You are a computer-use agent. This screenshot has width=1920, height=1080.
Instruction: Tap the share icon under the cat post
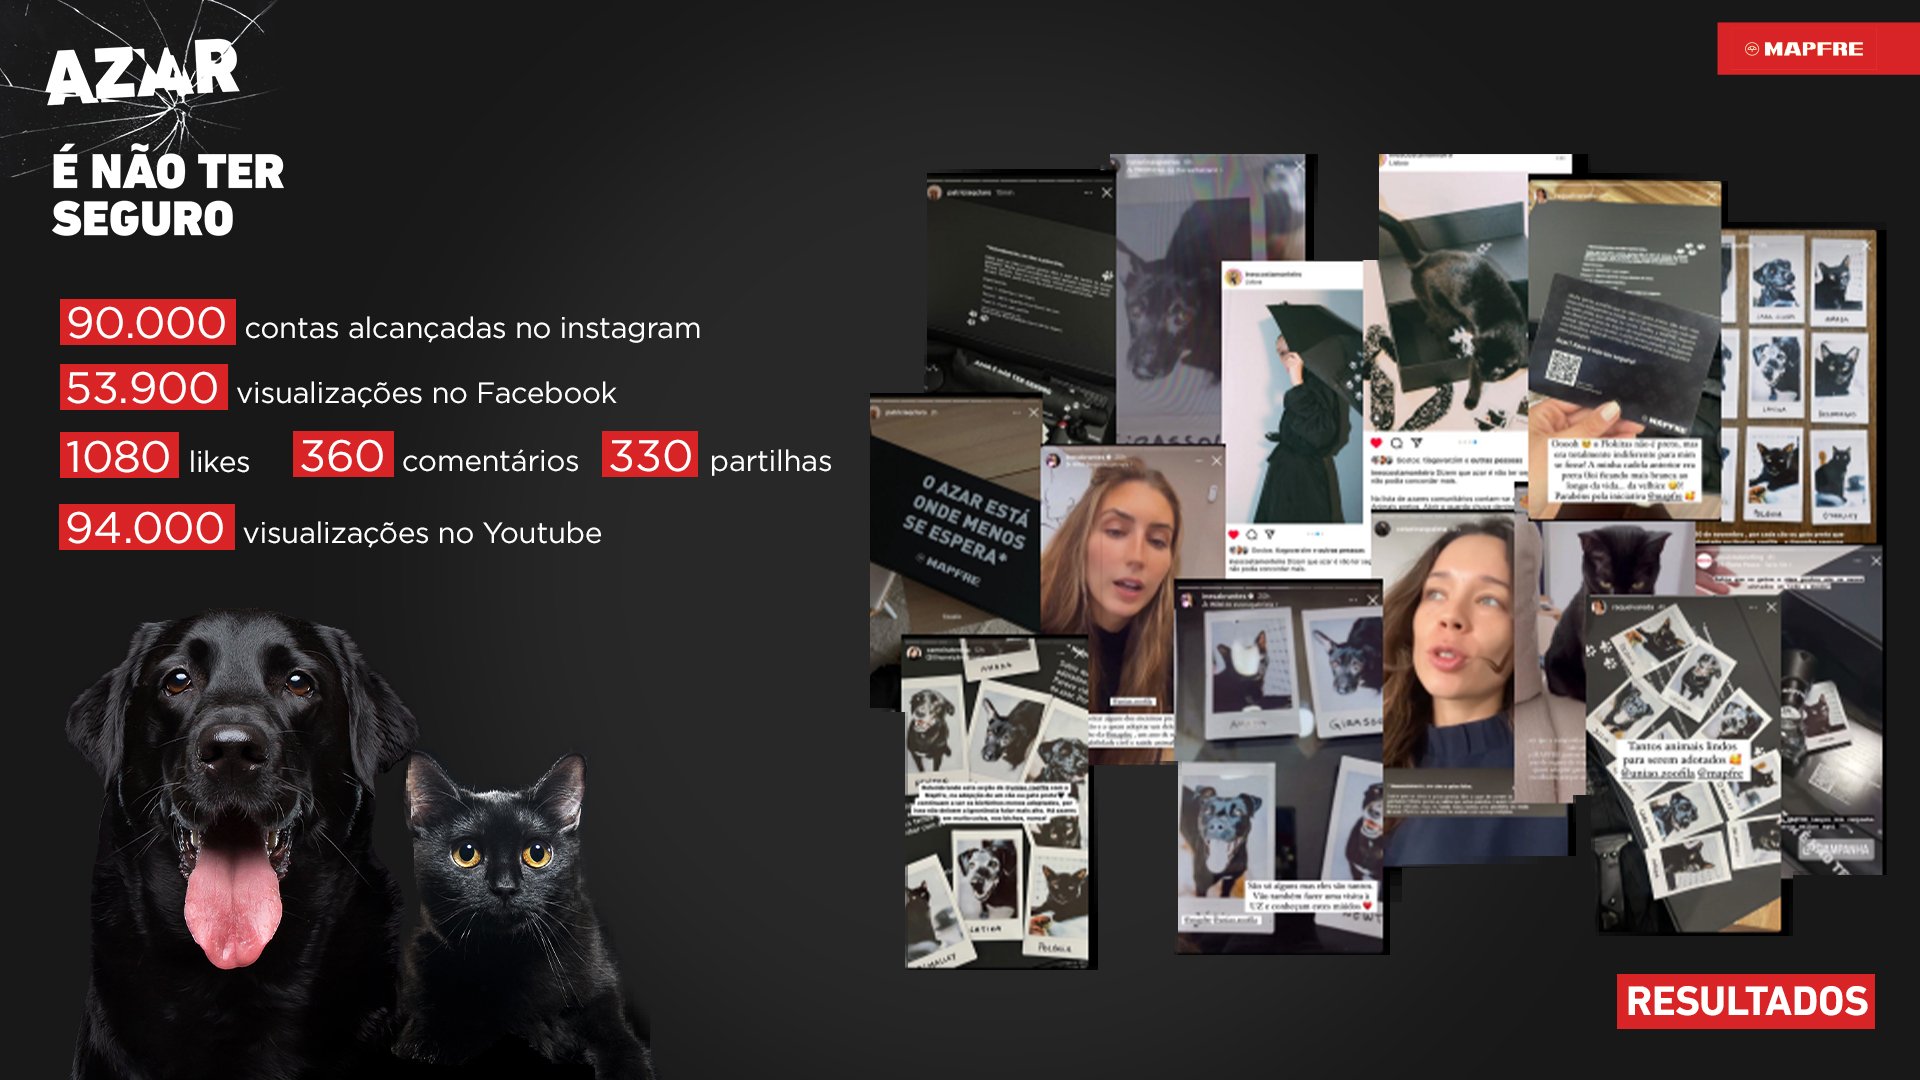click(1416, 442)
